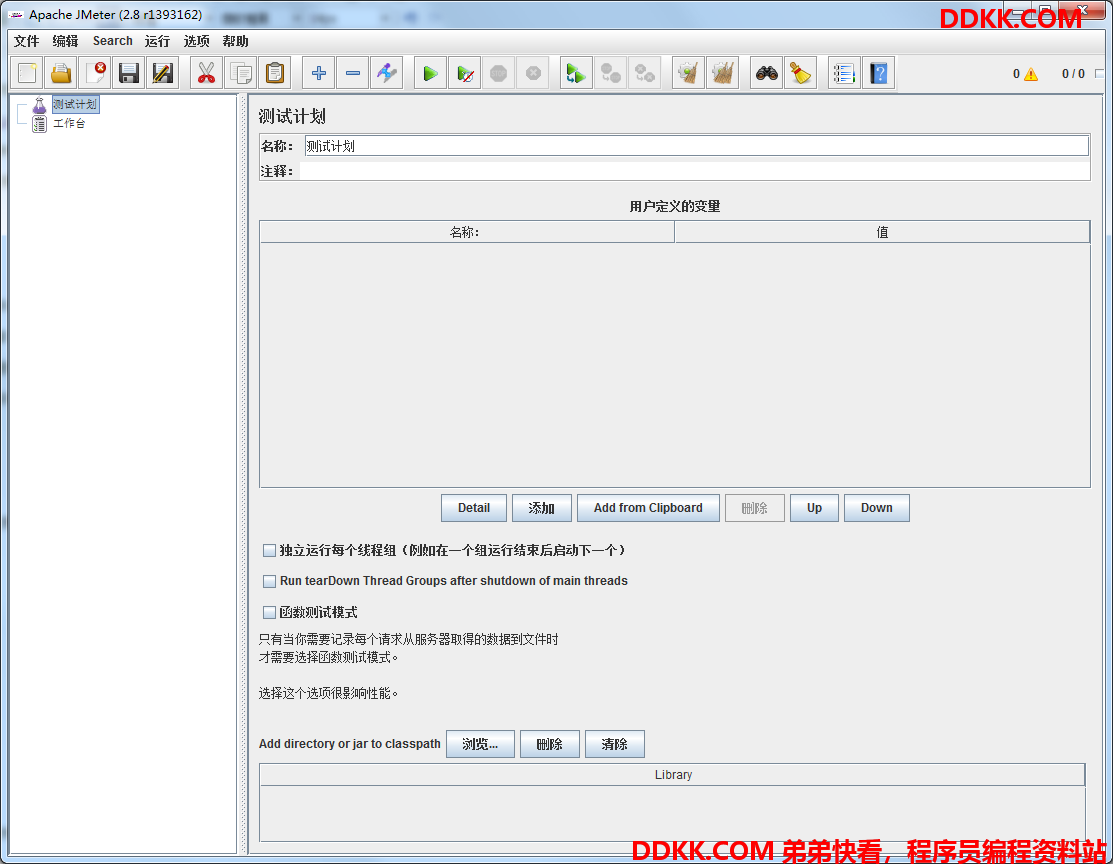Image resolution: width=1113 pixels, height=864 pixels.
Task: Click the Library column header
Action: pyautogui.click(x=673, y=775)
